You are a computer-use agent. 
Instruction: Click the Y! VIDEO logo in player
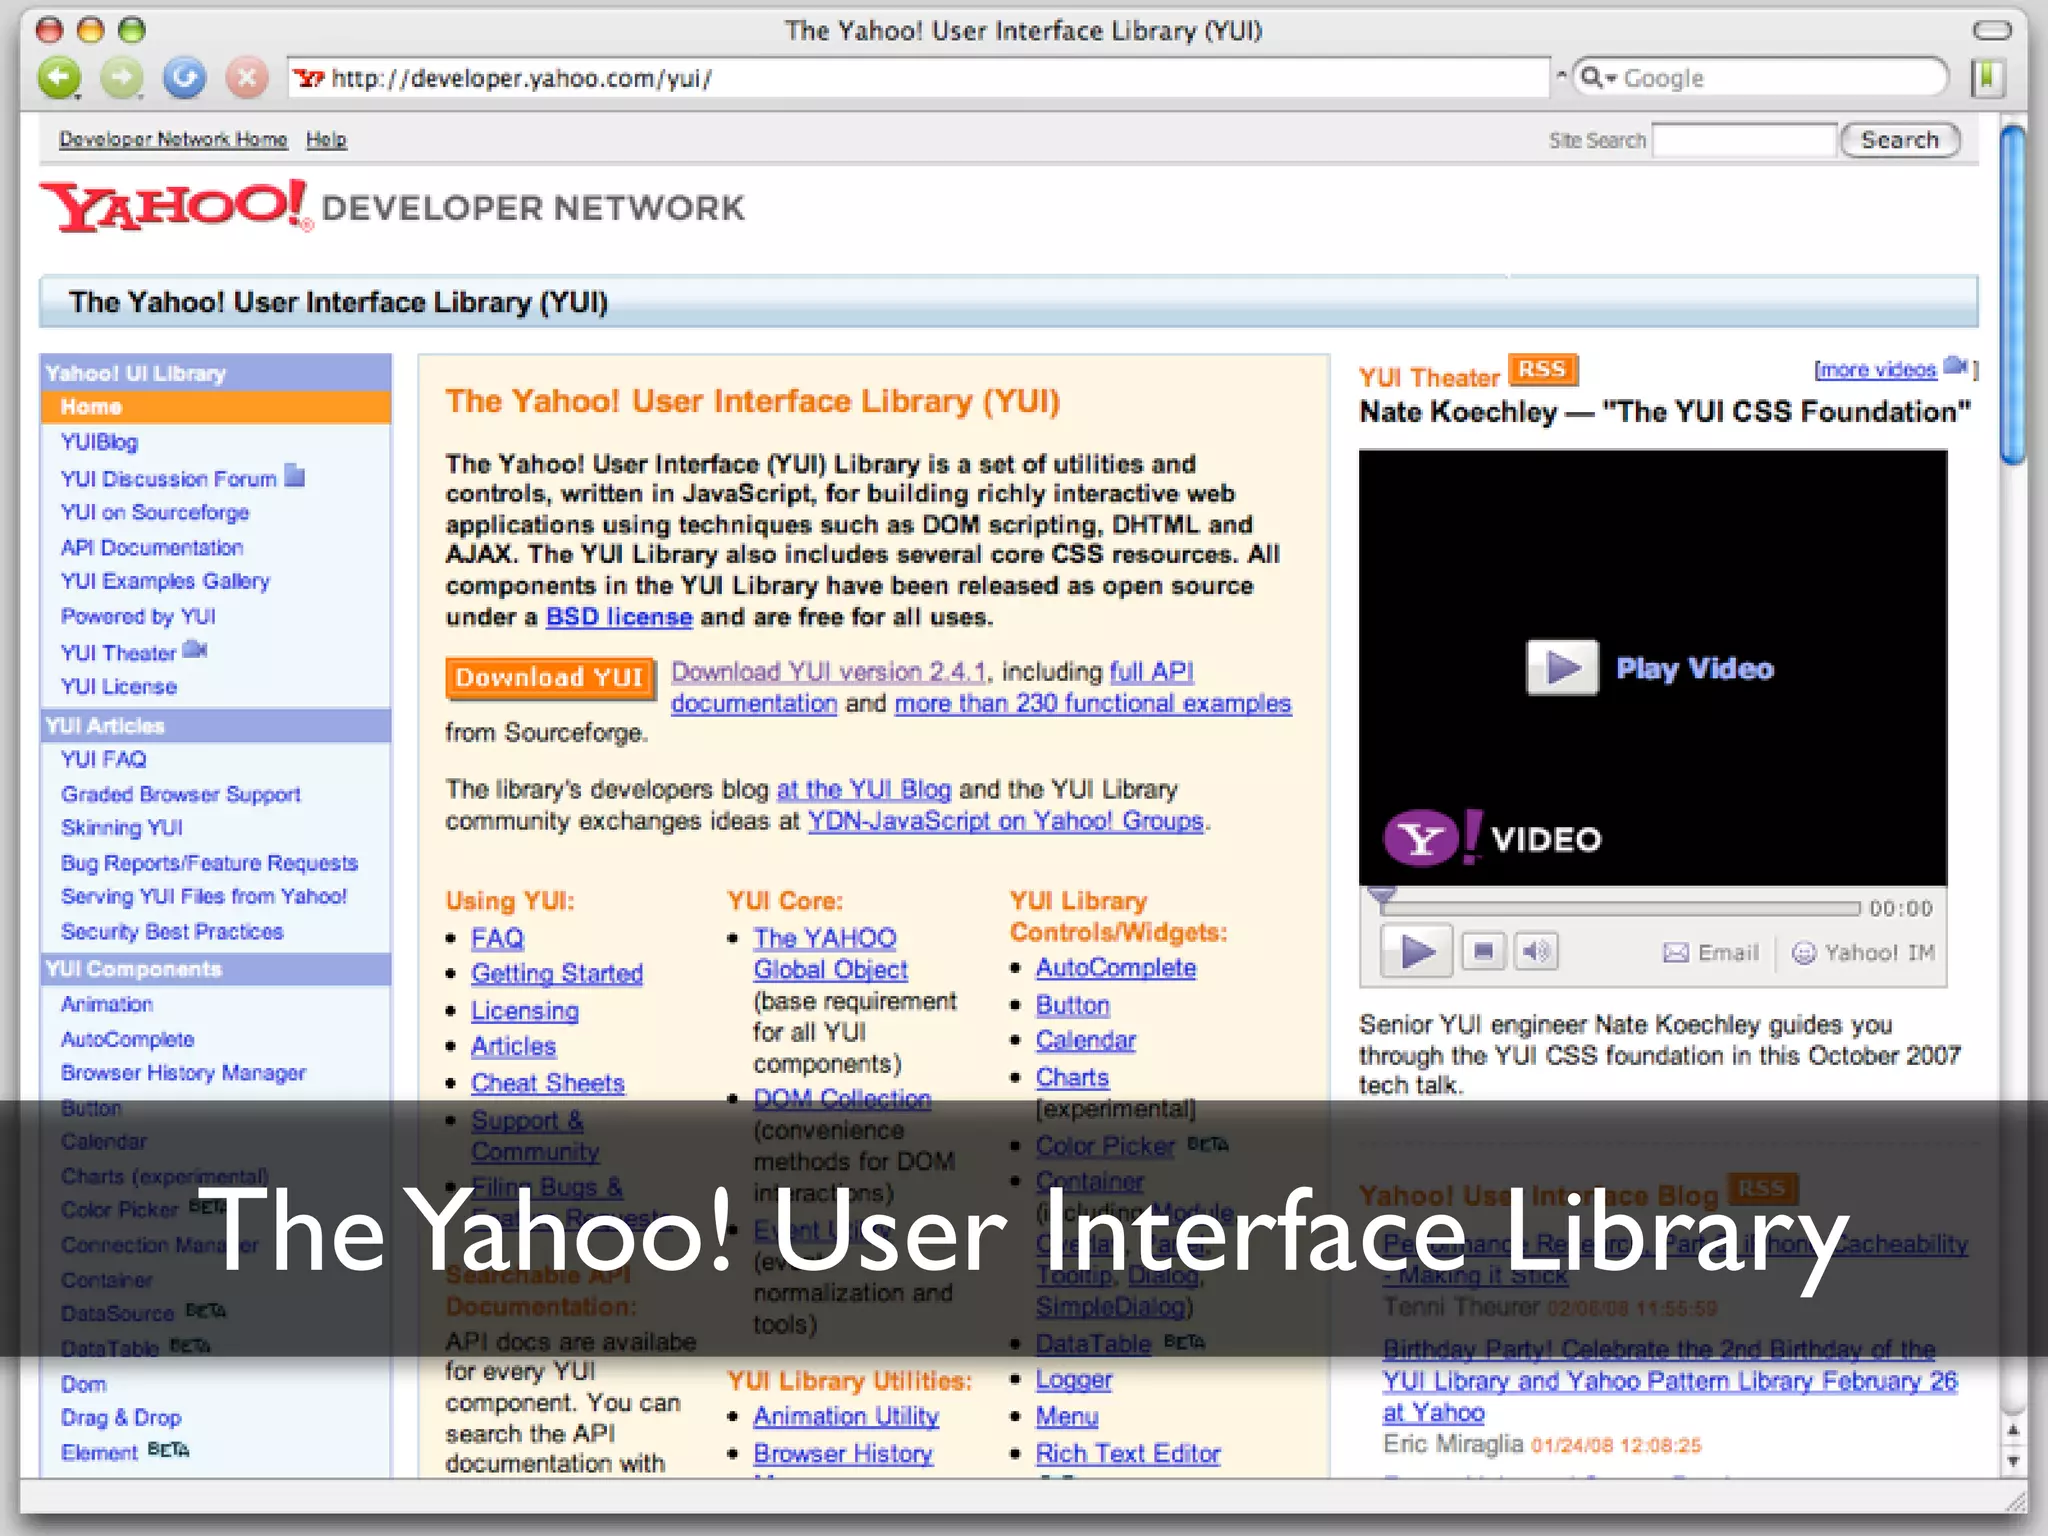click(x=1492, y=838)
